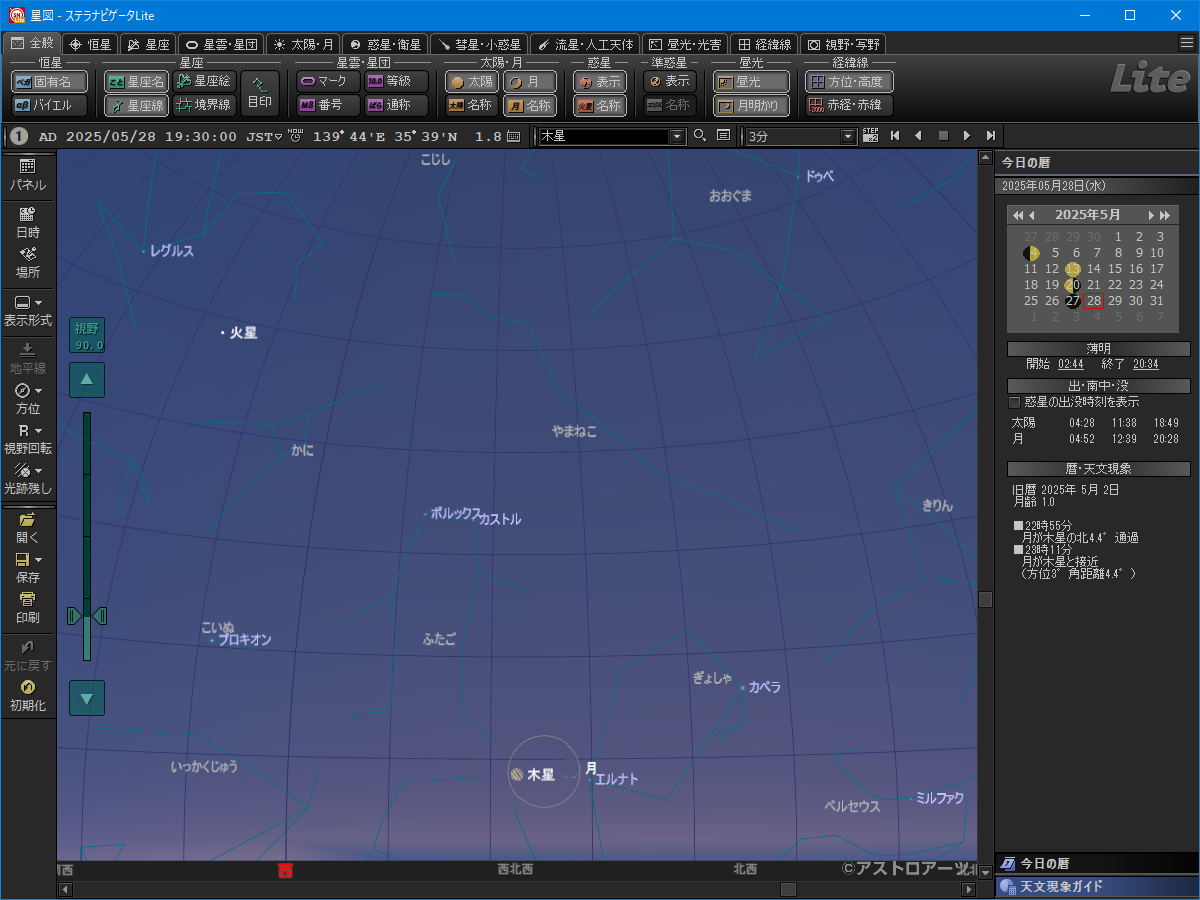Toggle the nebula 番号 number button

coord(328,105)
